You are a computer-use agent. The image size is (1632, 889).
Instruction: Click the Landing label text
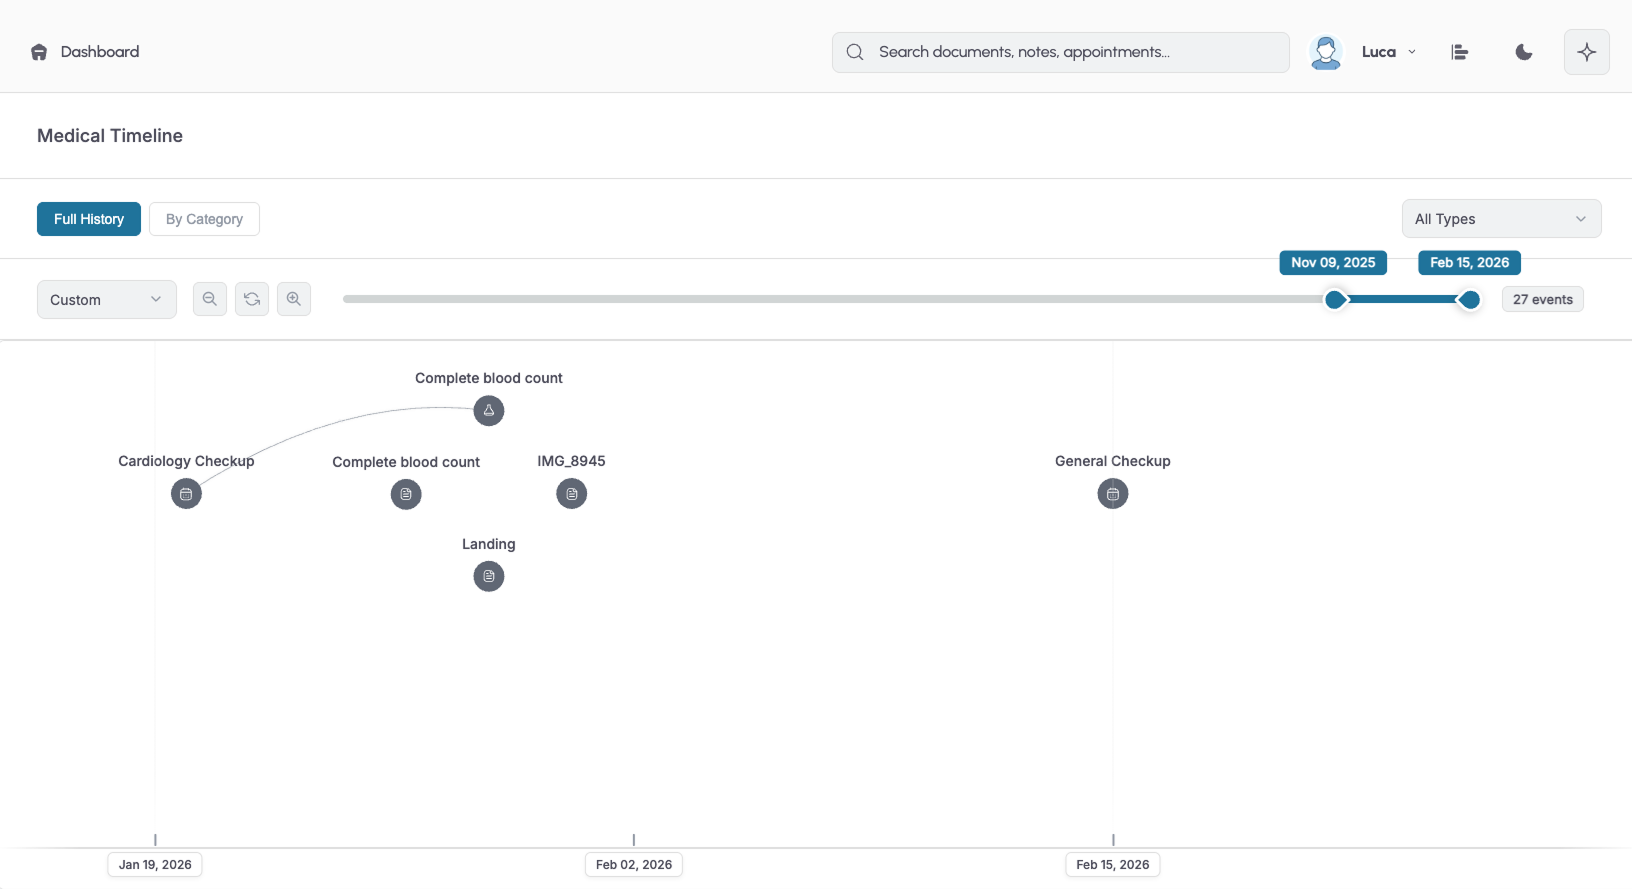(x=489, y=544)
